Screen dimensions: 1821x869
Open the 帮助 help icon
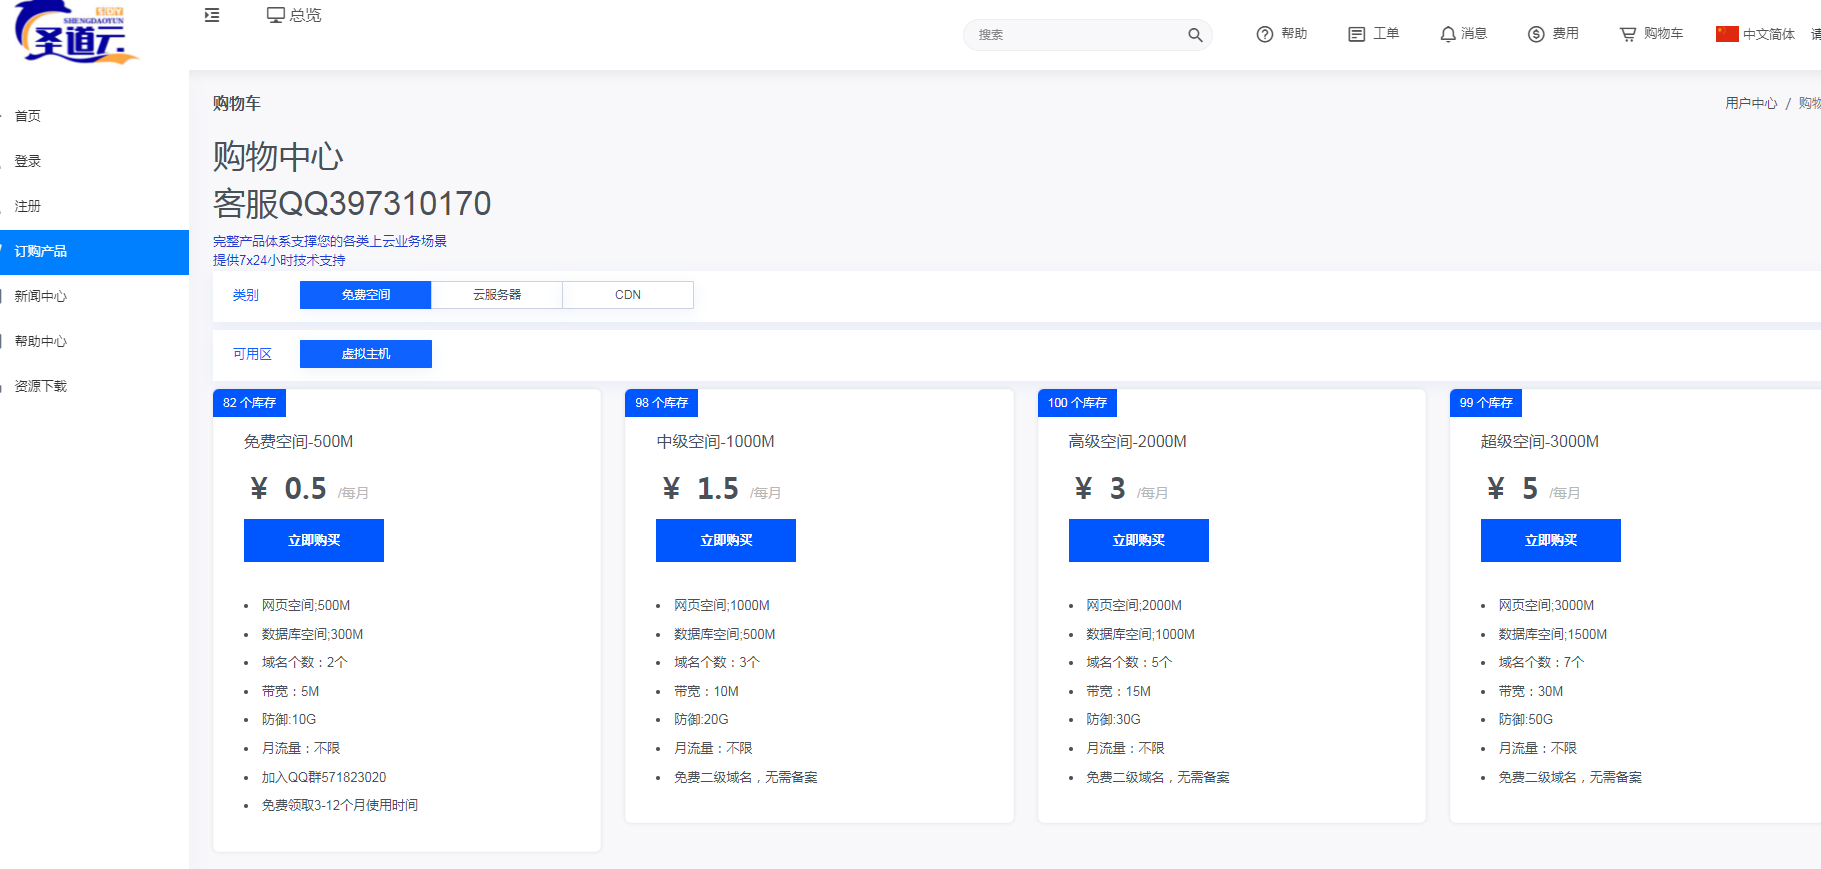pyautogui.click(x=1265, y=34)
